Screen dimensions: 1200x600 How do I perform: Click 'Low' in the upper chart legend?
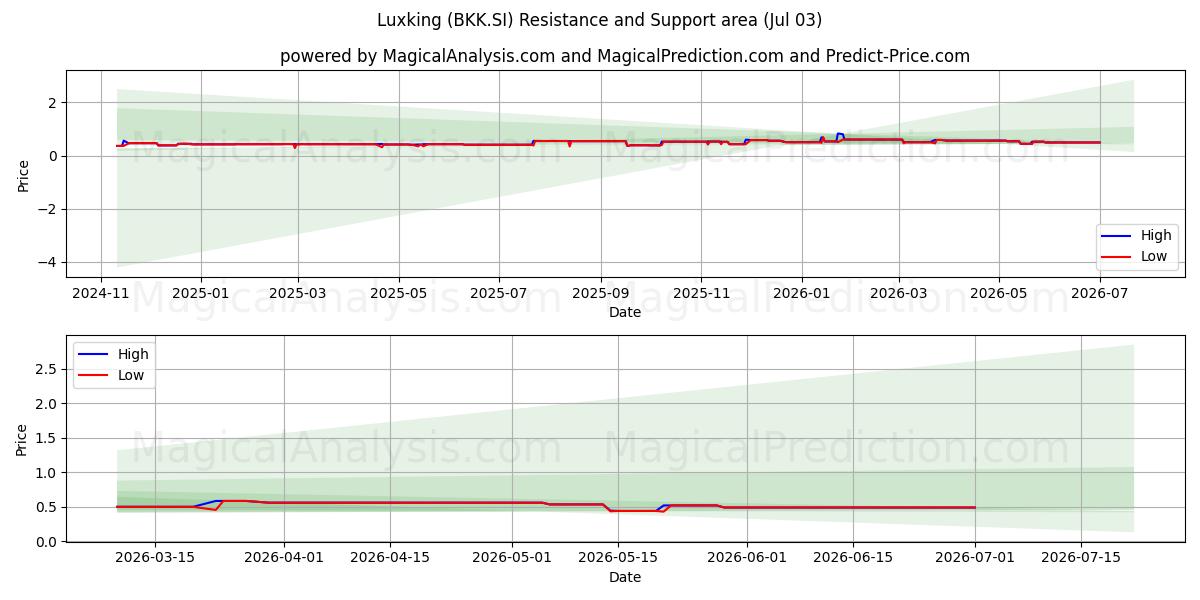(1155, 257)
